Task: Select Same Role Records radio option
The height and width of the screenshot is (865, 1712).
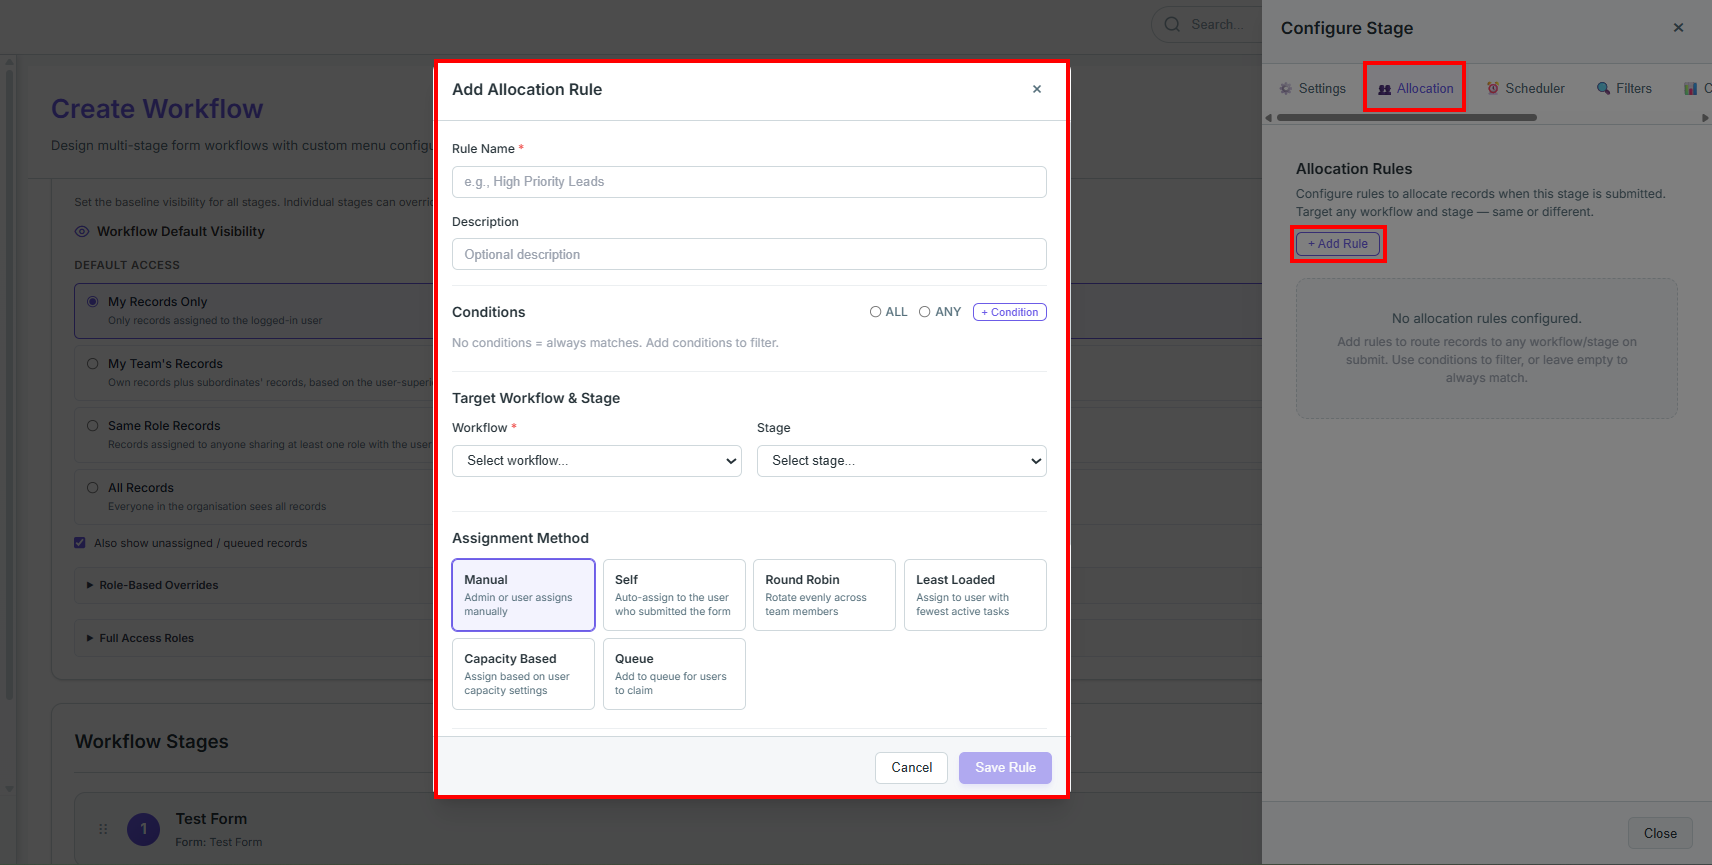Action: coord(93,426)
